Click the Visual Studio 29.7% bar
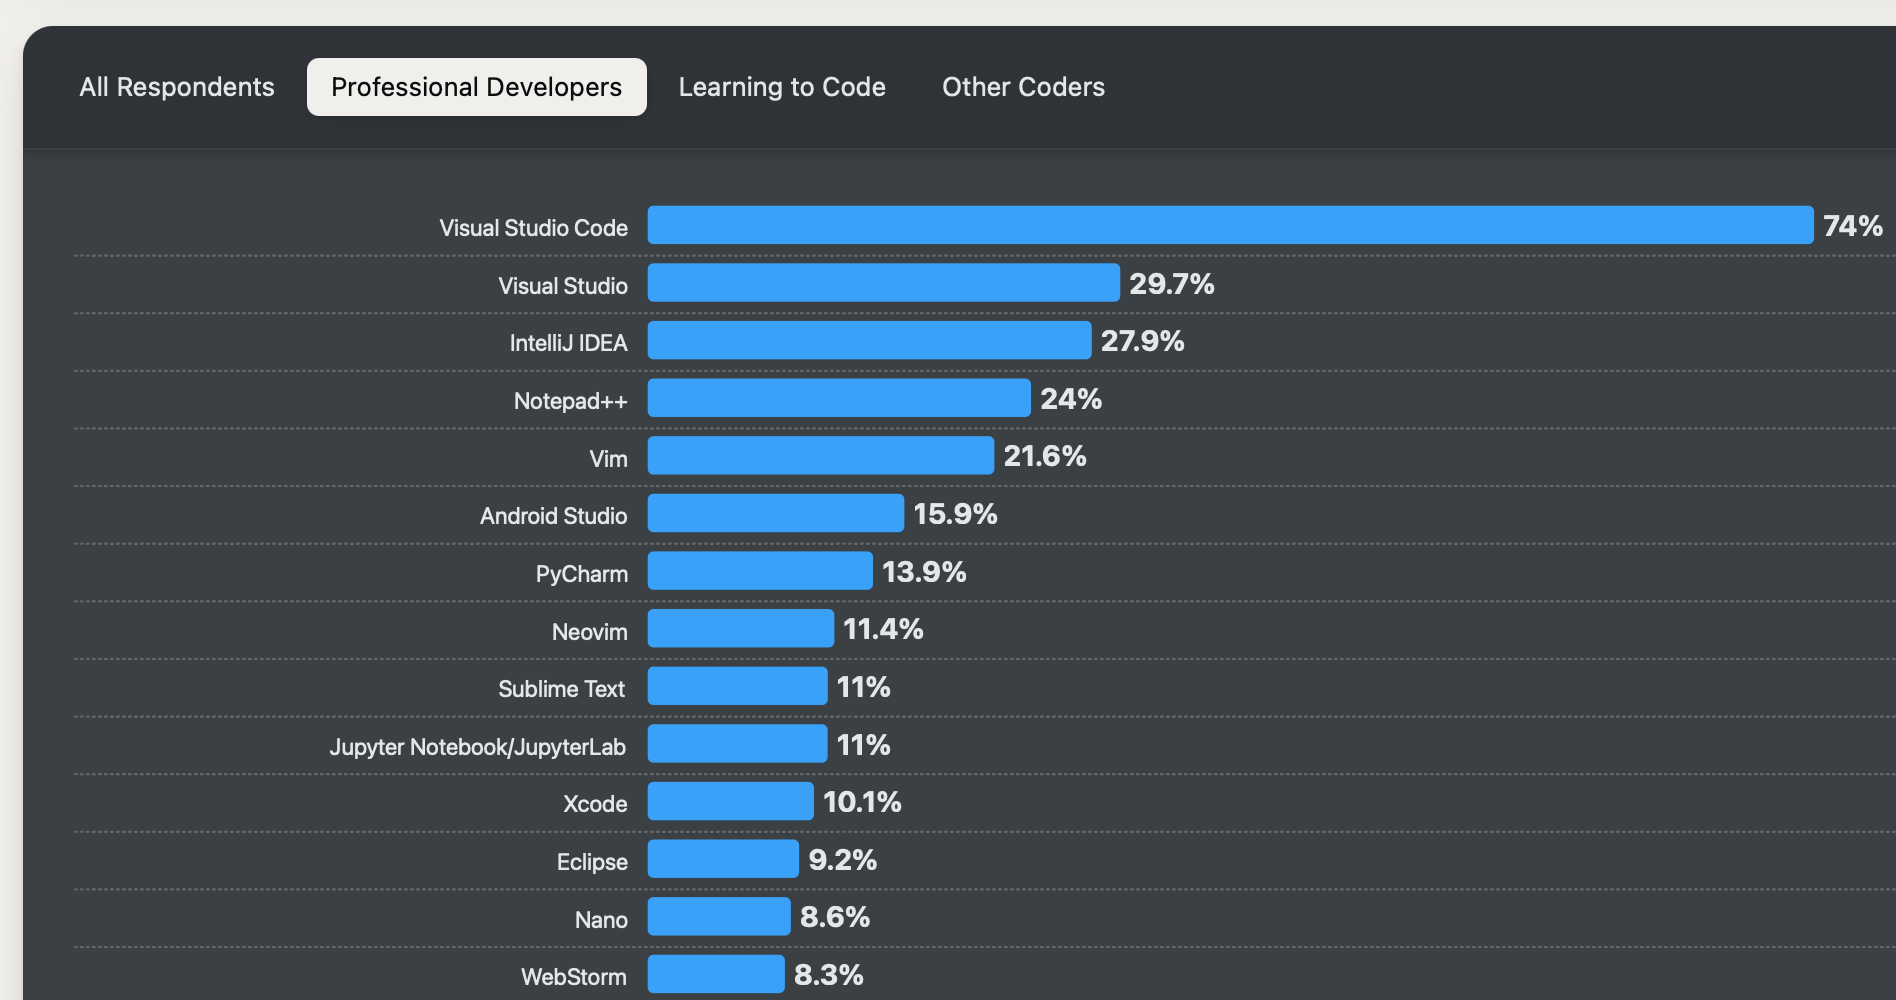 tap(884, 283)
